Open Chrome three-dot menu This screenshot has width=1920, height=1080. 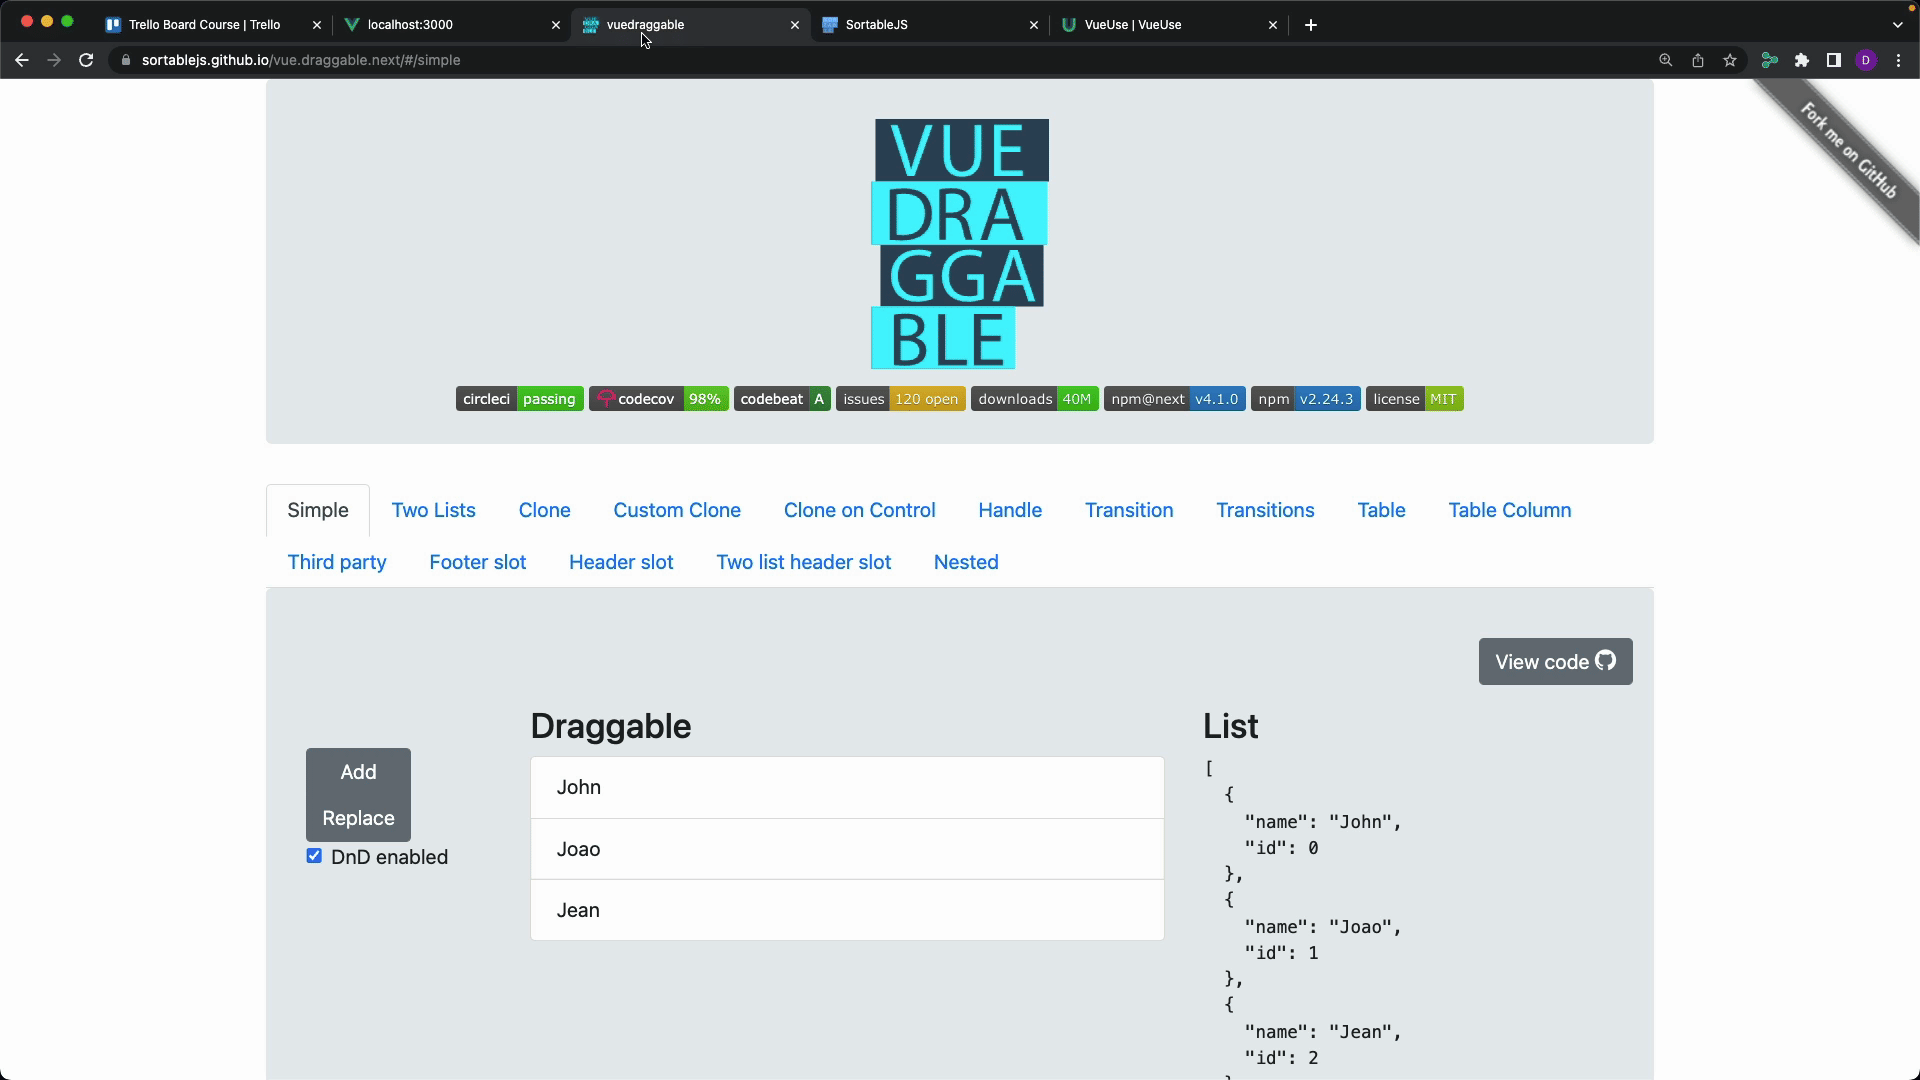click(1898, 60)
